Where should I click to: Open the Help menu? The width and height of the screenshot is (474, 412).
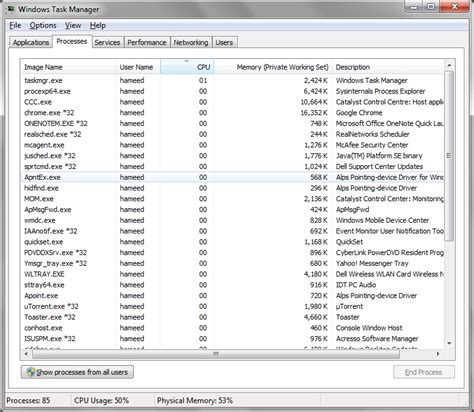[x=98, y=25]
